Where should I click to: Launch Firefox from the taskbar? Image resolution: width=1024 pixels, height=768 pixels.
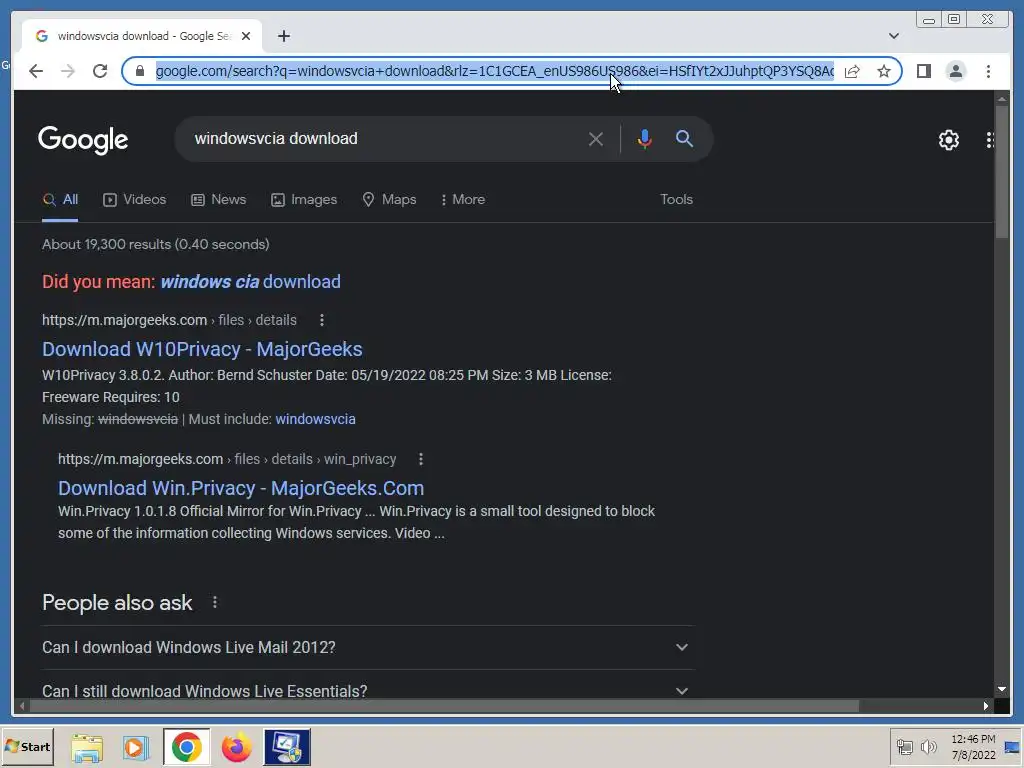236,747
